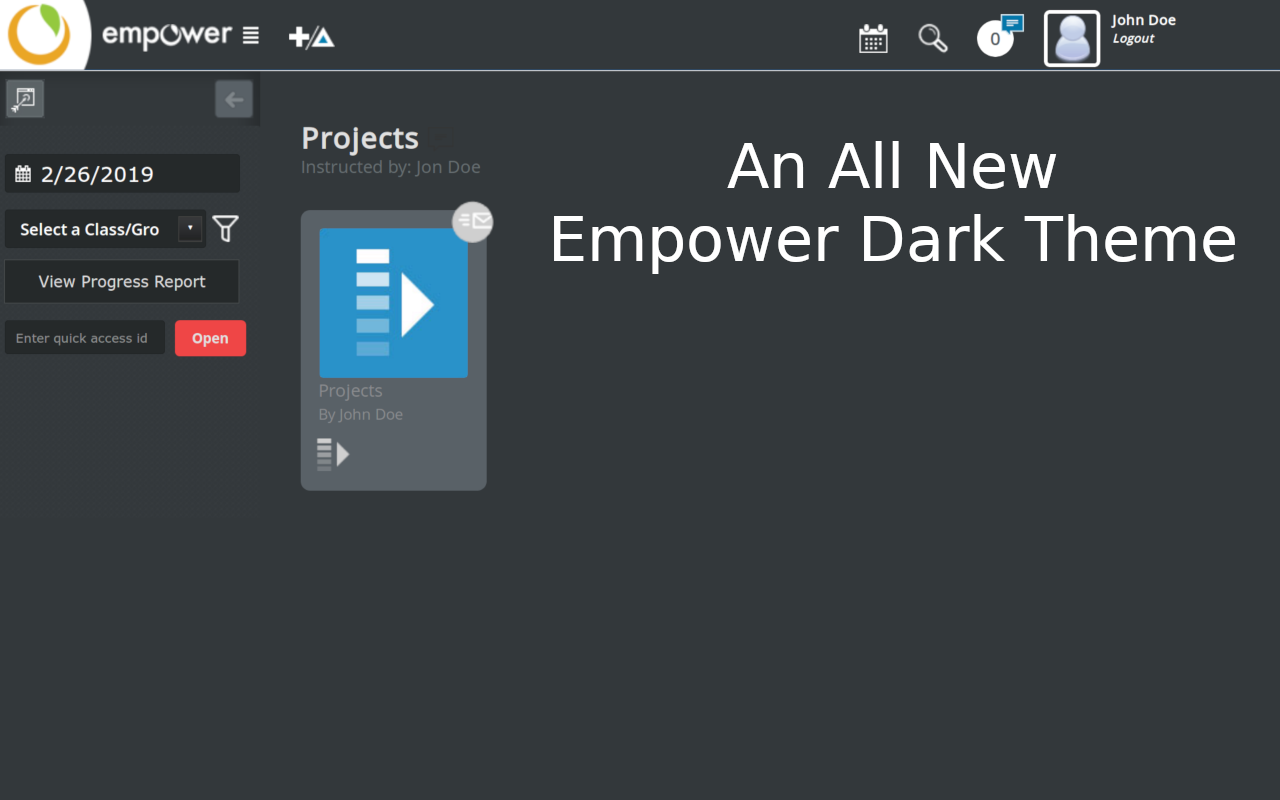The image size is (1280, 800).
Task: Click the View Progress Report button
Action: [121, 281]
